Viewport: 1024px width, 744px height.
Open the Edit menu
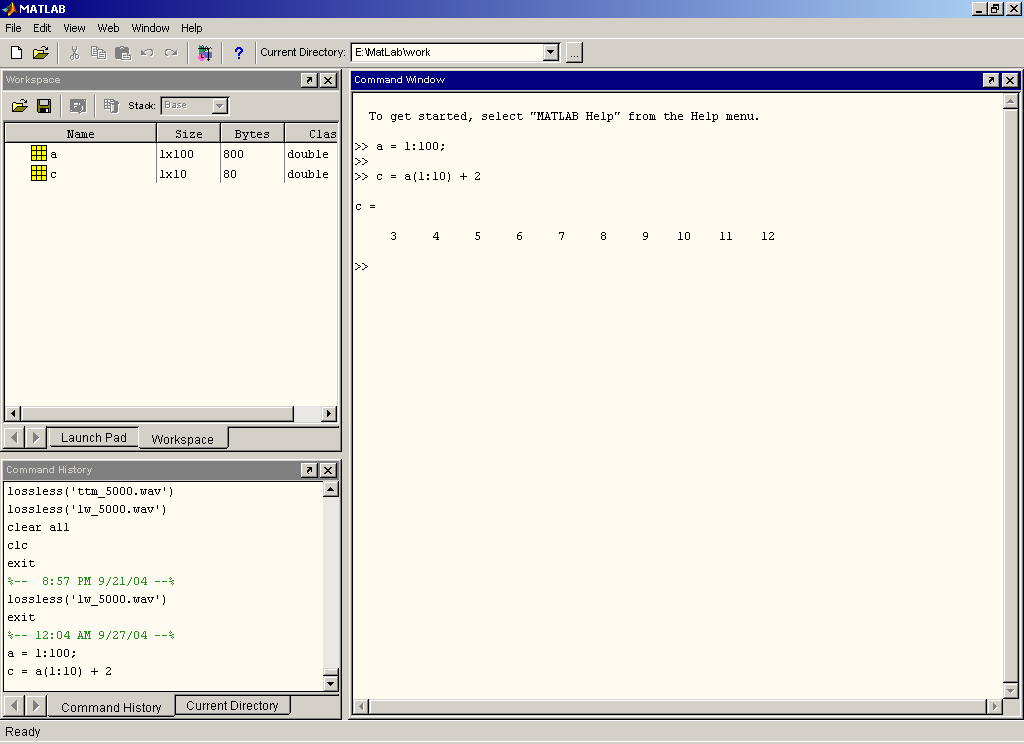coord(42,28)
